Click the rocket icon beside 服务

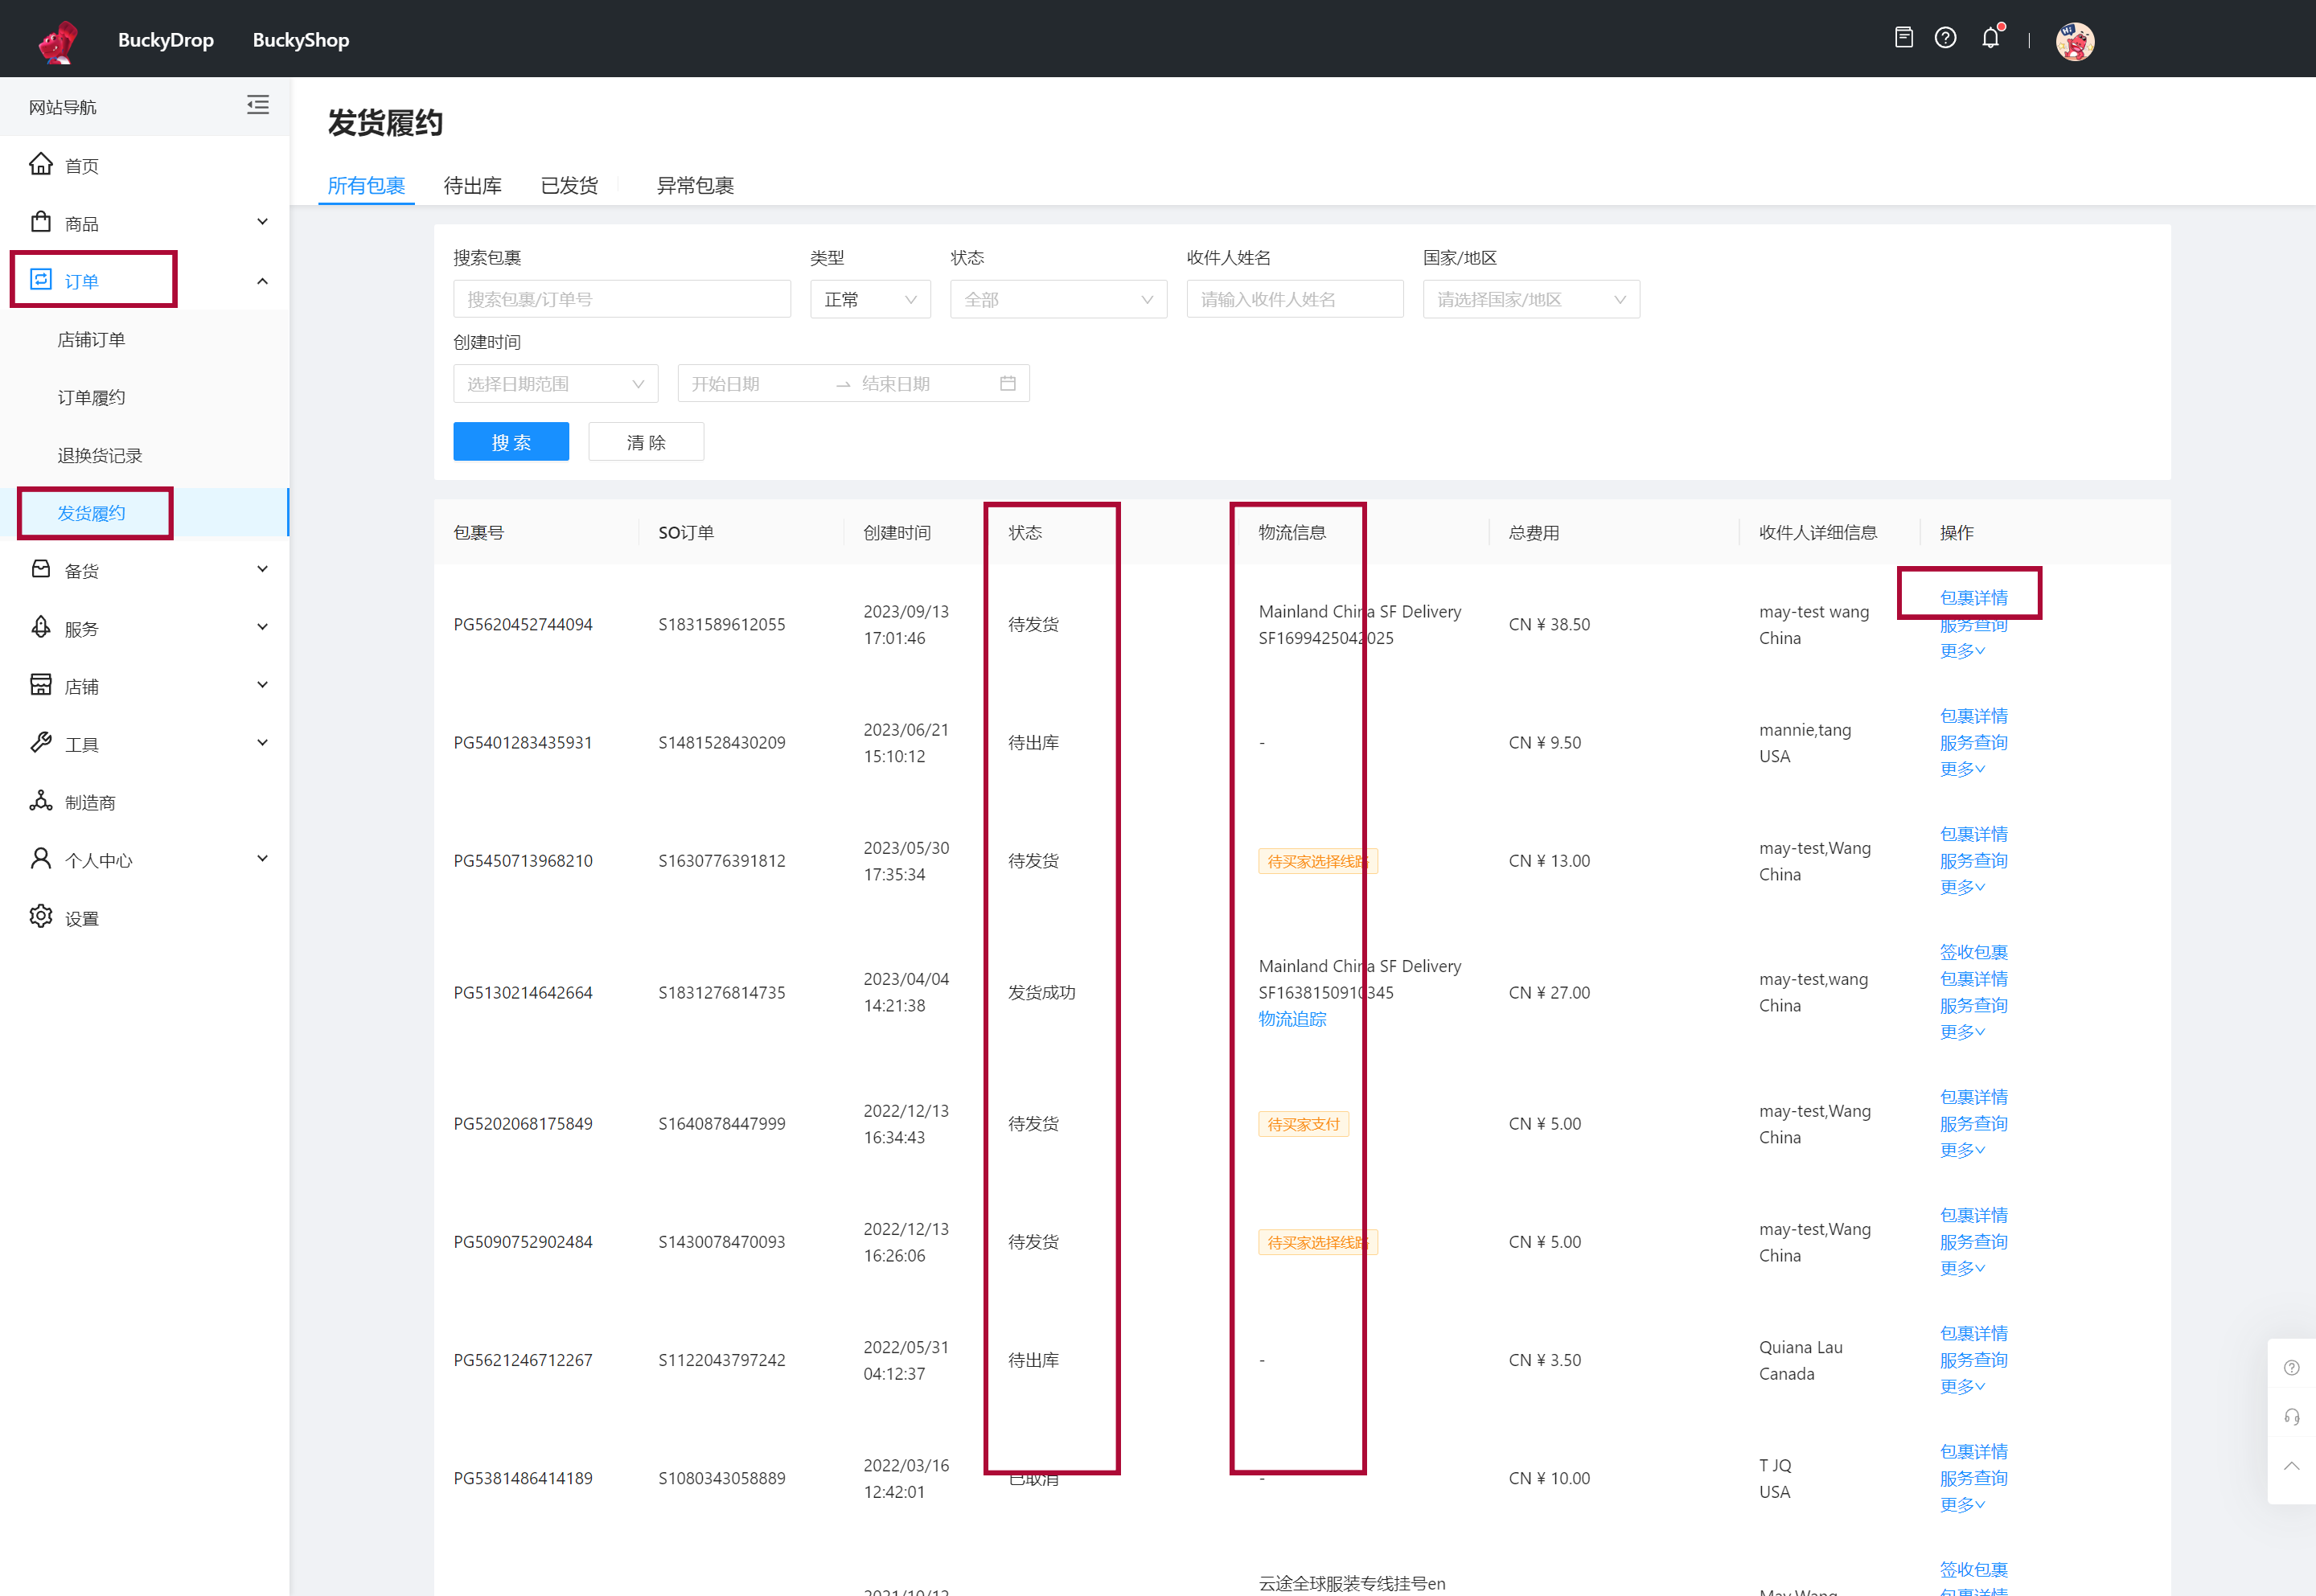coord(41,627)
